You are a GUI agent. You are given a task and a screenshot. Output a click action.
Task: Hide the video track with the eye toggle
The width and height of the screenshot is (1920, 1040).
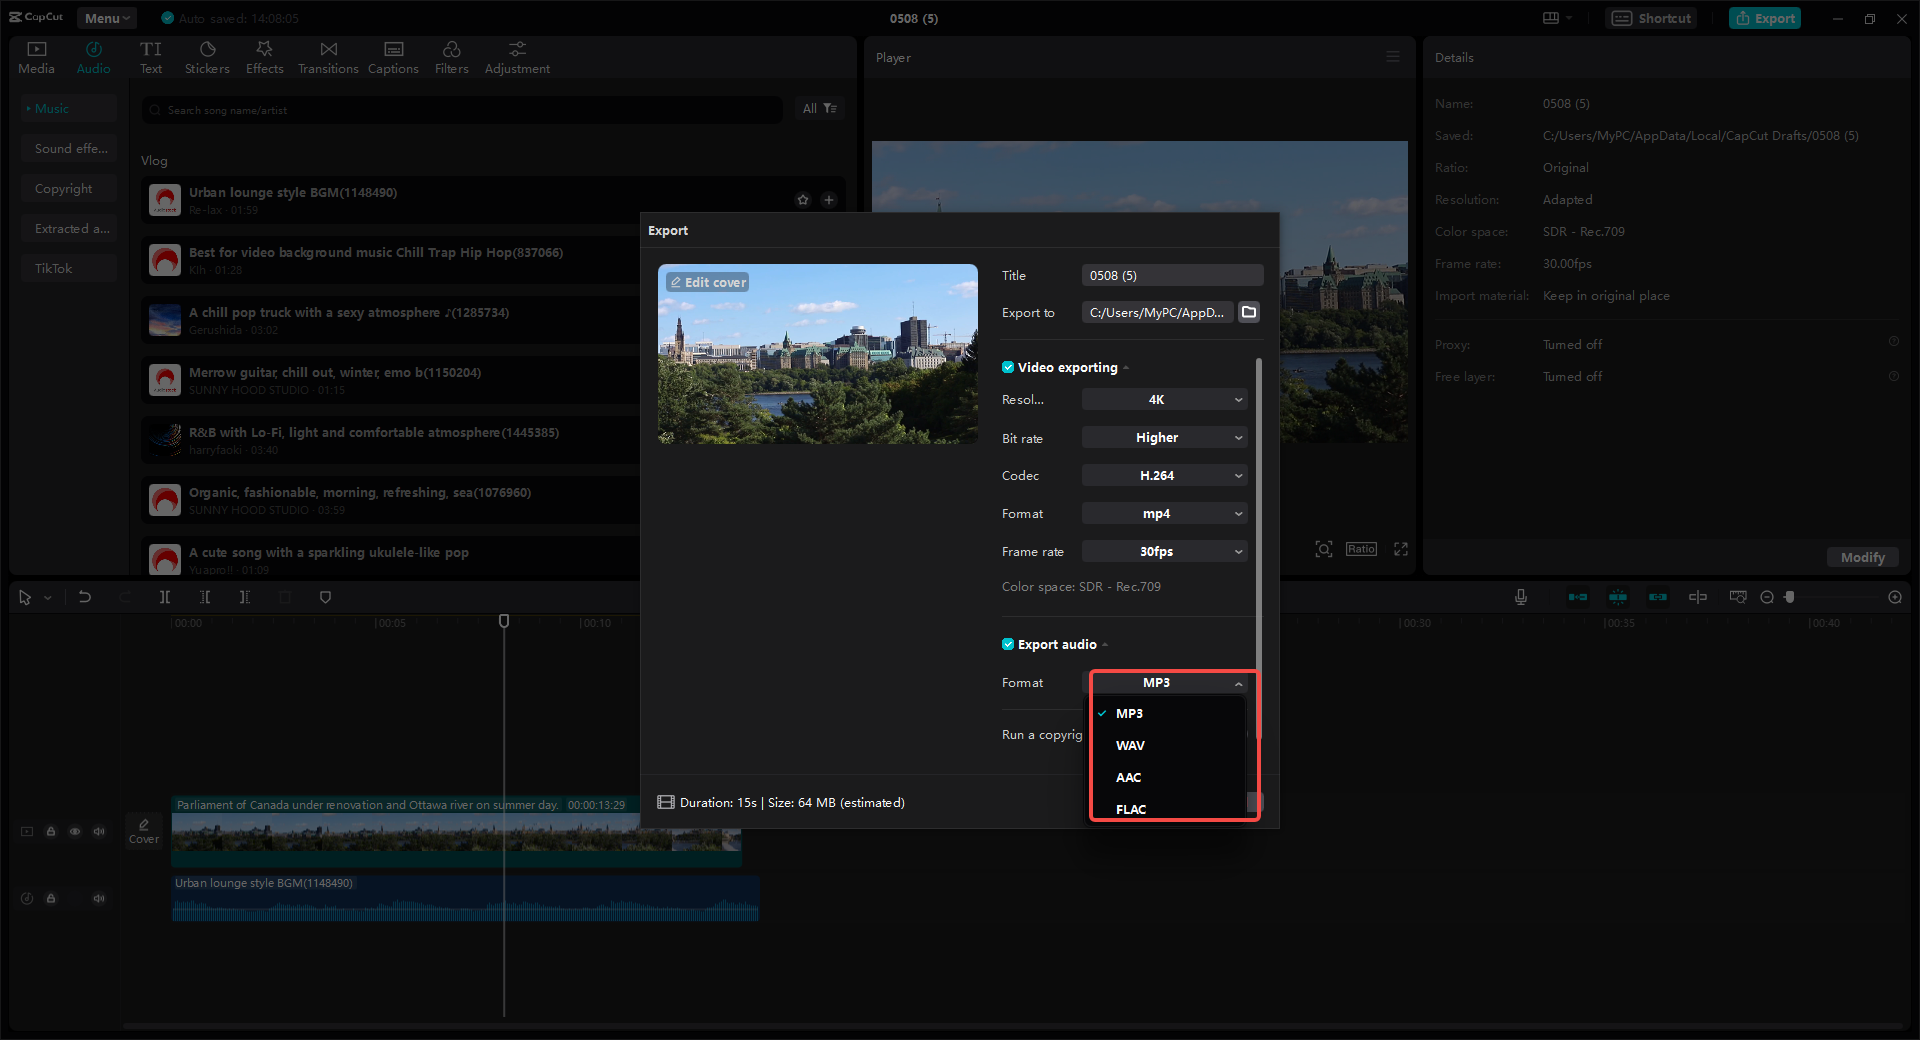(x=75, y=831)
